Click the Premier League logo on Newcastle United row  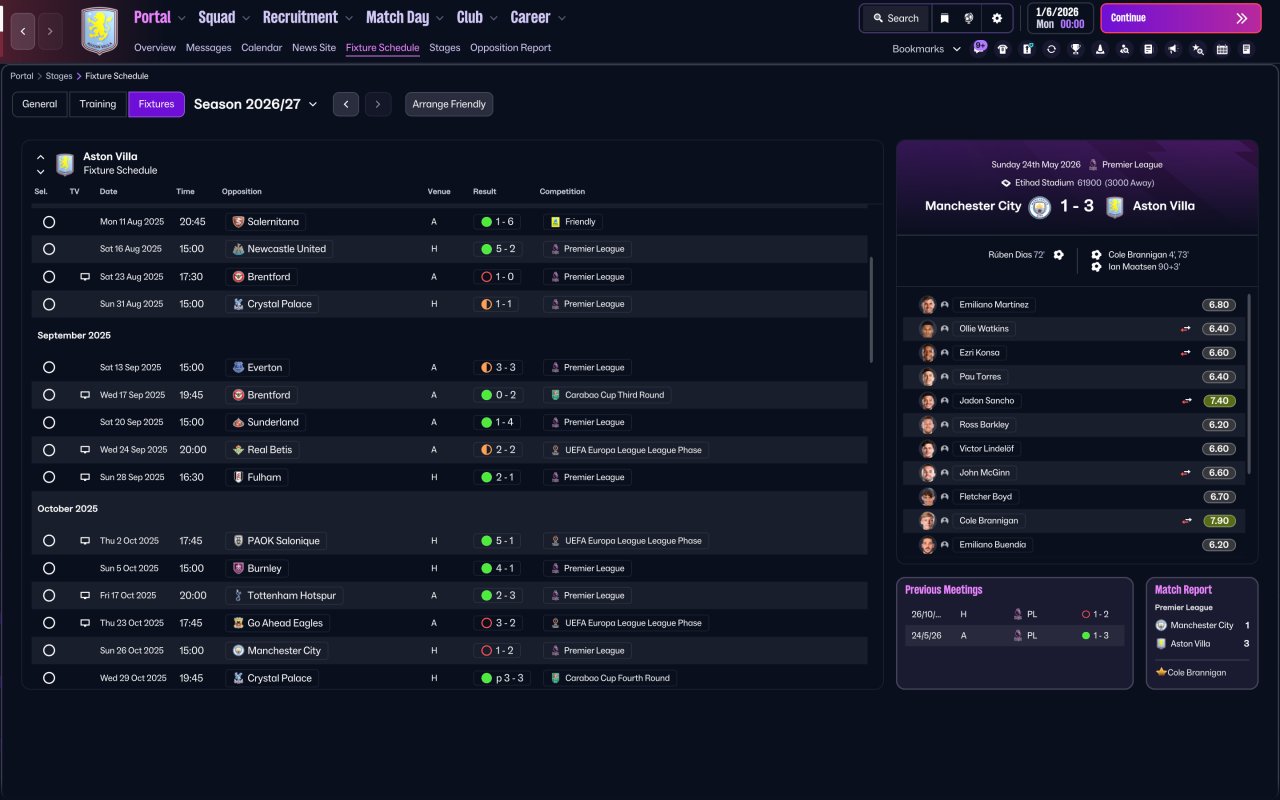555,249
